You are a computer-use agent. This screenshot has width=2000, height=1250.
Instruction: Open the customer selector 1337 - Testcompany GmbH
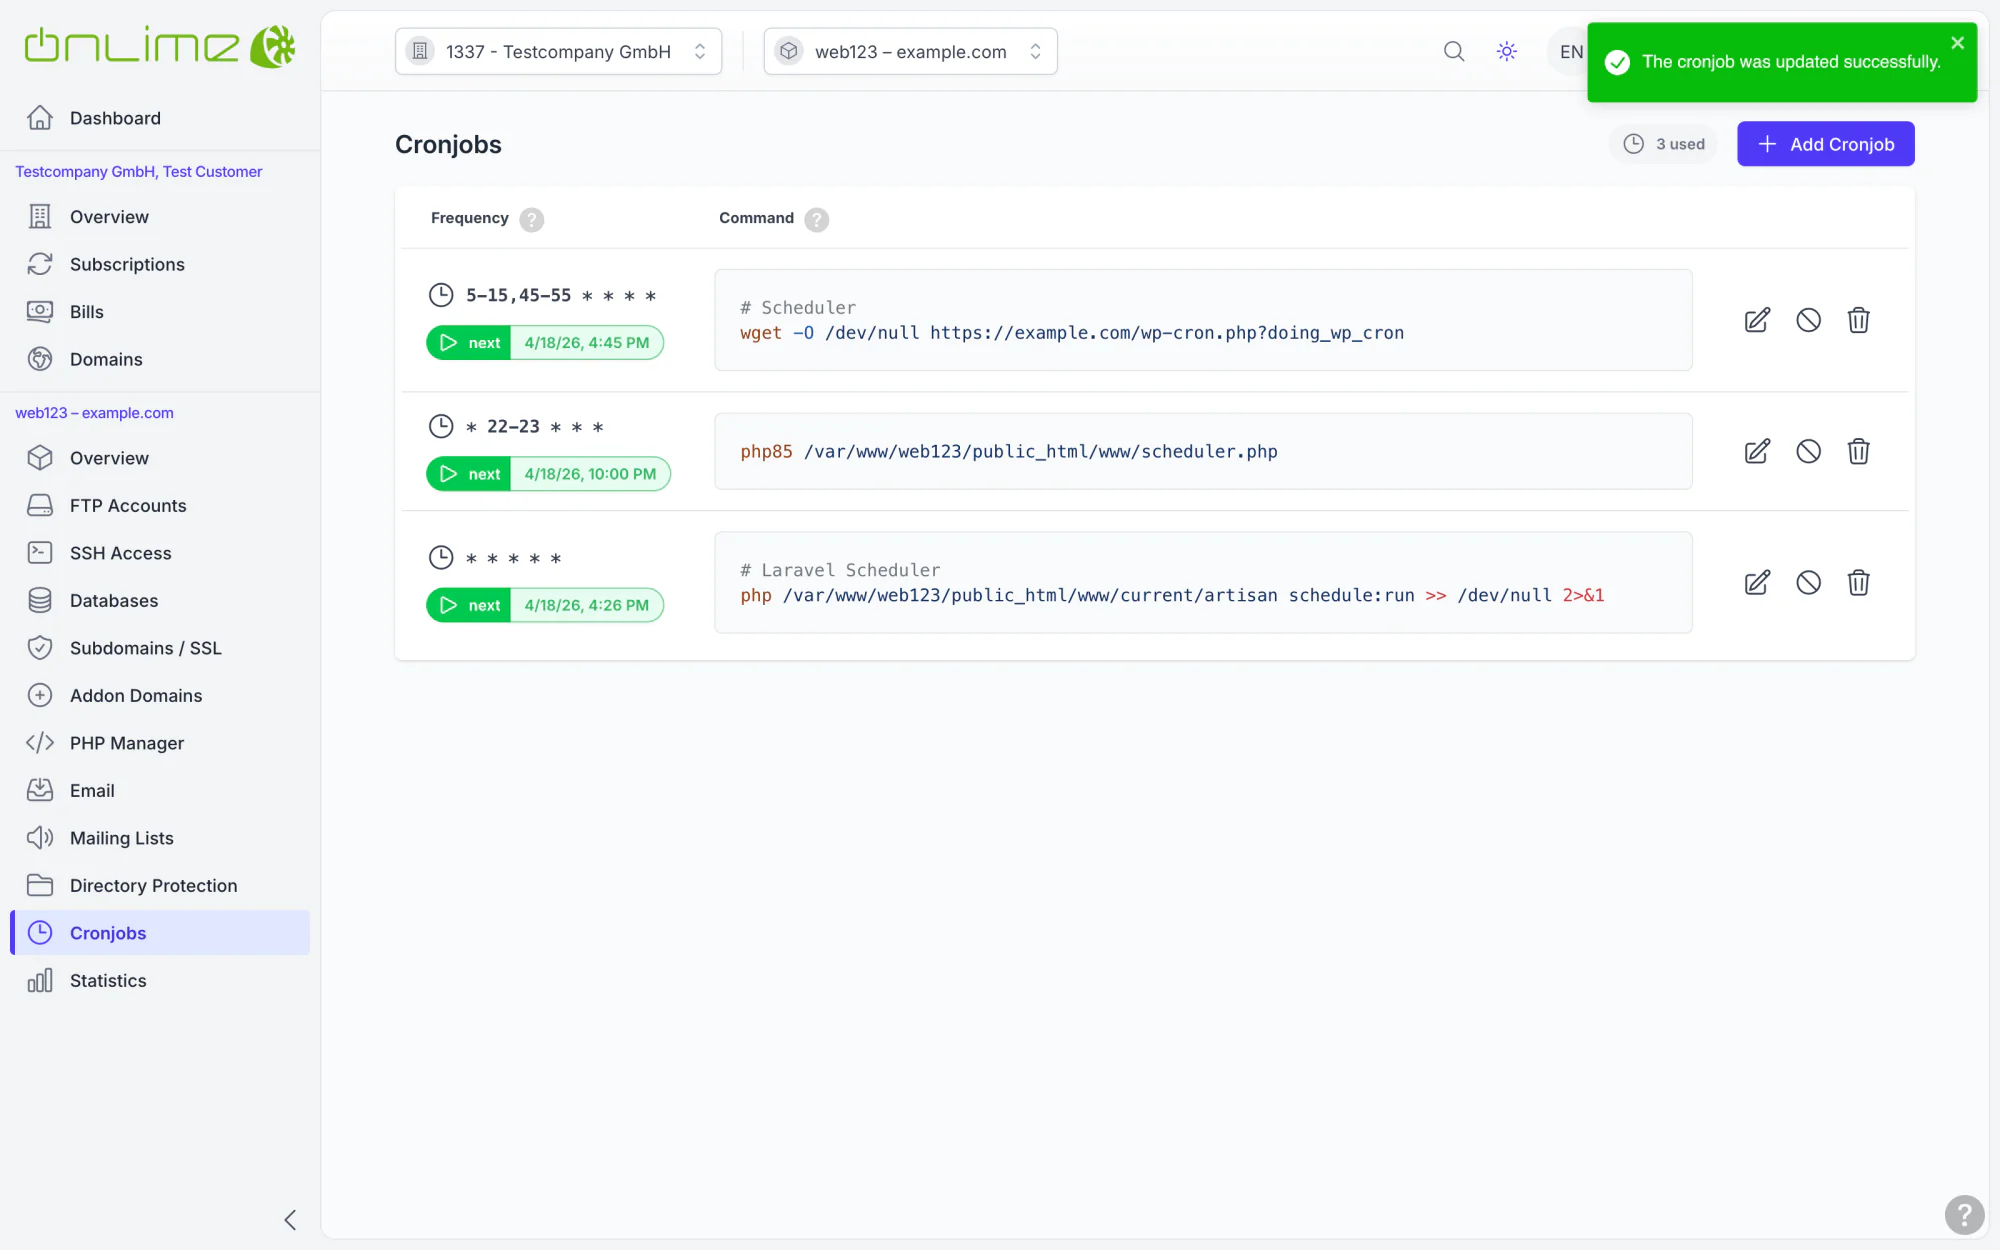[x=558, y=51]
